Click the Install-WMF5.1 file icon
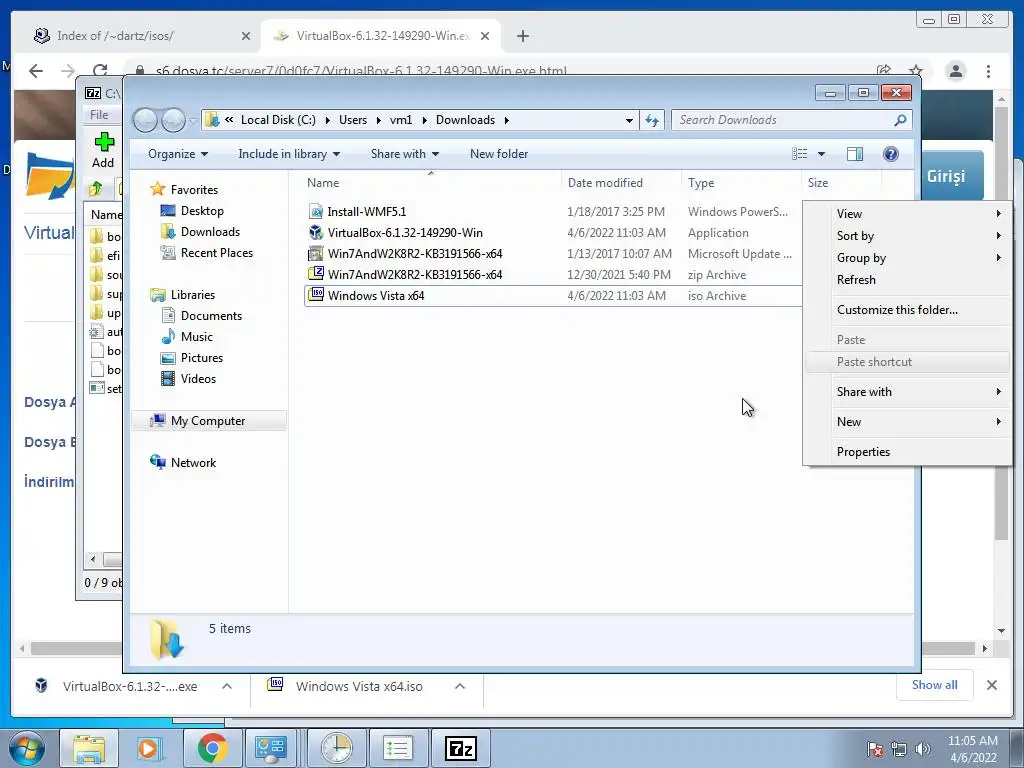 point(316,212)
